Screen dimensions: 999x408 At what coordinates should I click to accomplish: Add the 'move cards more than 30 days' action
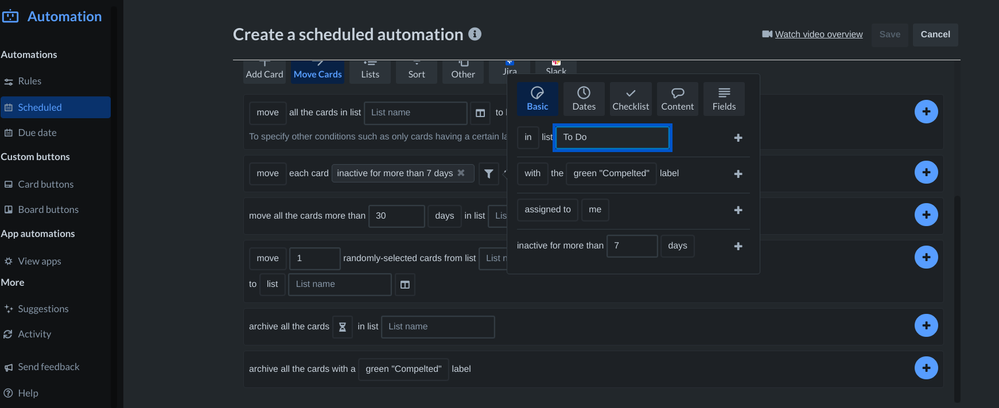926,214
